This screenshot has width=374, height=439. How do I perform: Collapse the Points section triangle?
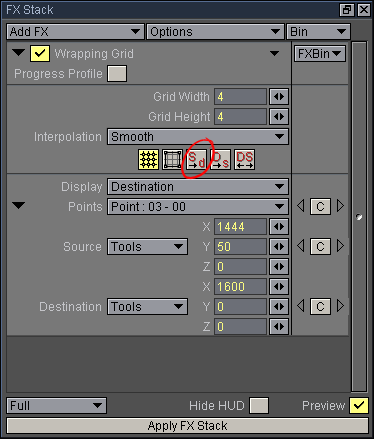pos(18,206)
